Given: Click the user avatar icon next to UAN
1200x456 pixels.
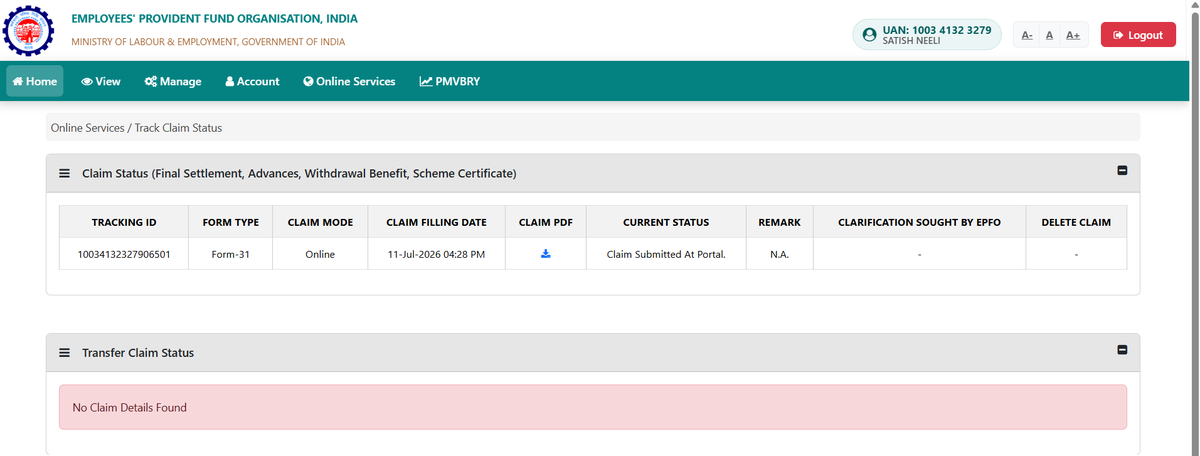Looking at the screenshot, I should tap(869, 35).
